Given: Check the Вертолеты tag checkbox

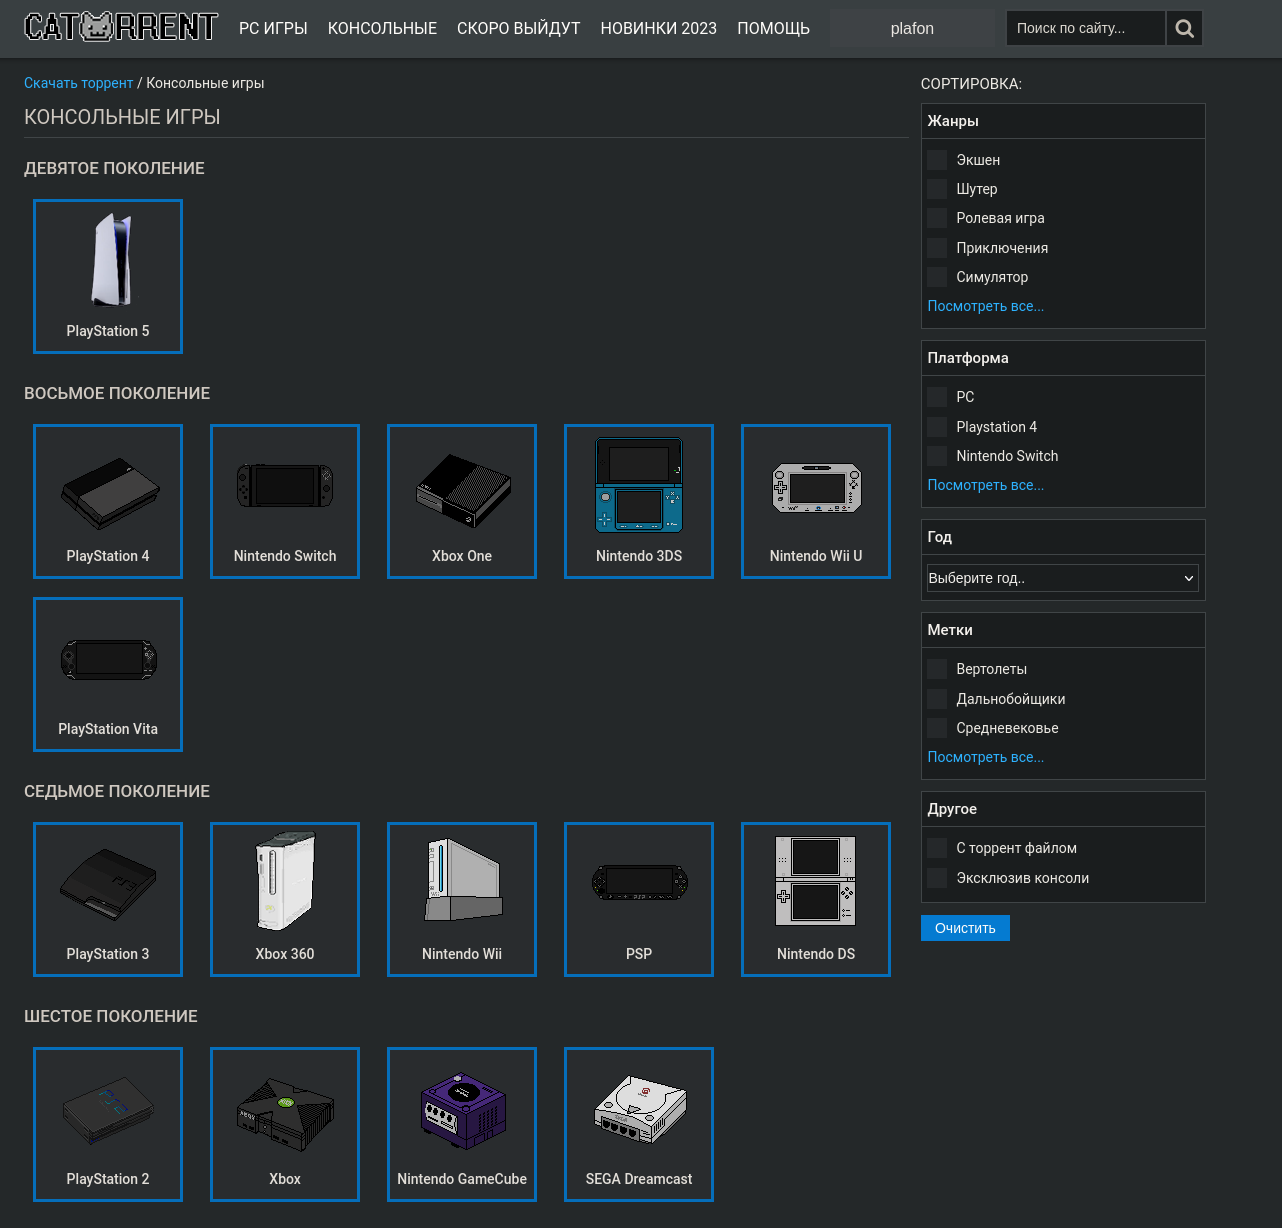Looking at the screenshot, I should point(937,669).
